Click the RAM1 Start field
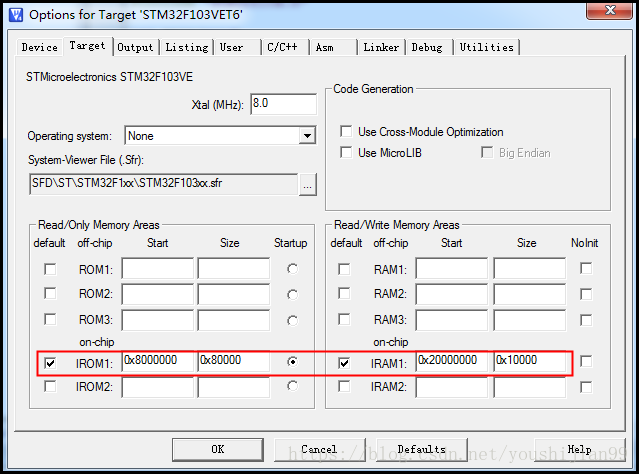Viewport: 639px width, 474px height. [452, 268]
